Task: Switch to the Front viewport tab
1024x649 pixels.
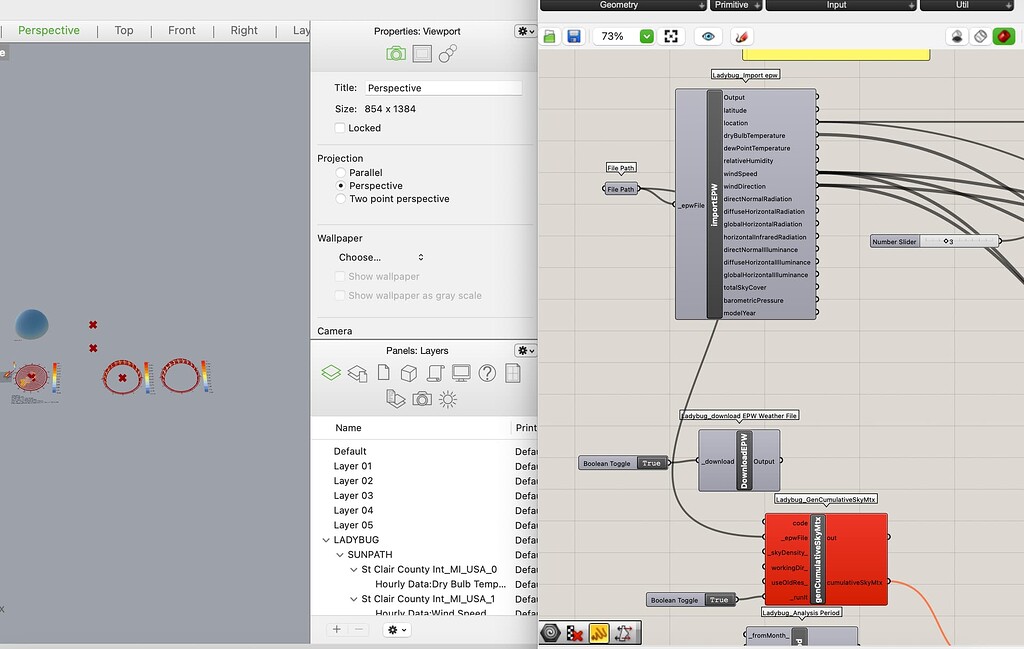Action: (x=182, y=31)
